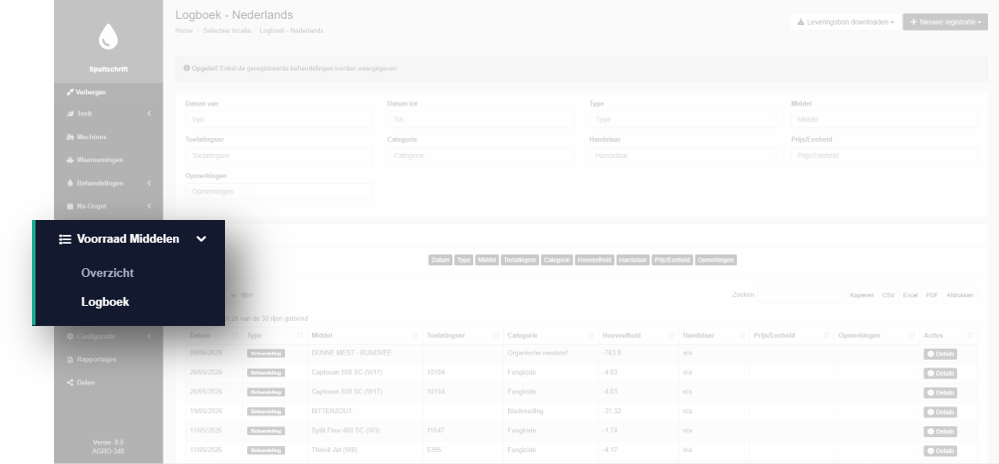The height and width of the screenshot is (464, 999).
Task: Click the Zoeken search box
Action: pyautogui.click(x=800, y=295)
